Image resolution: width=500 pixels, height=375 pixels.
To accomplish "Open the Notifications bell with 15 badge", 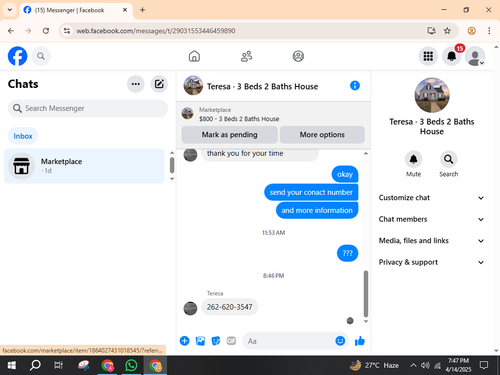I will click(451, 56).
